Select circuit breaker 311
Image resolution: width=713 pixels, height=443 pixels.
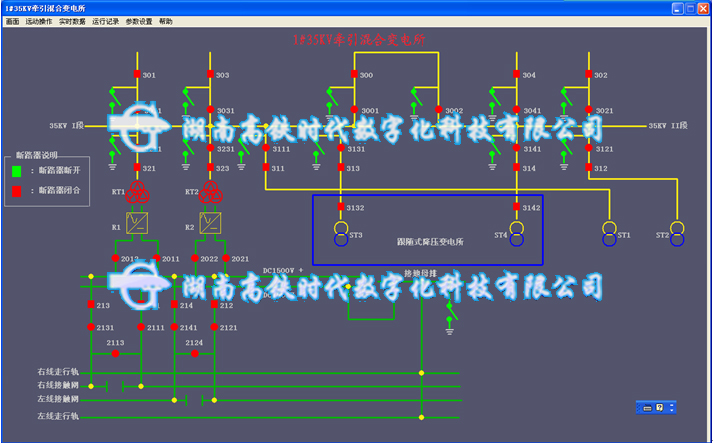click(x=266, y=168)
